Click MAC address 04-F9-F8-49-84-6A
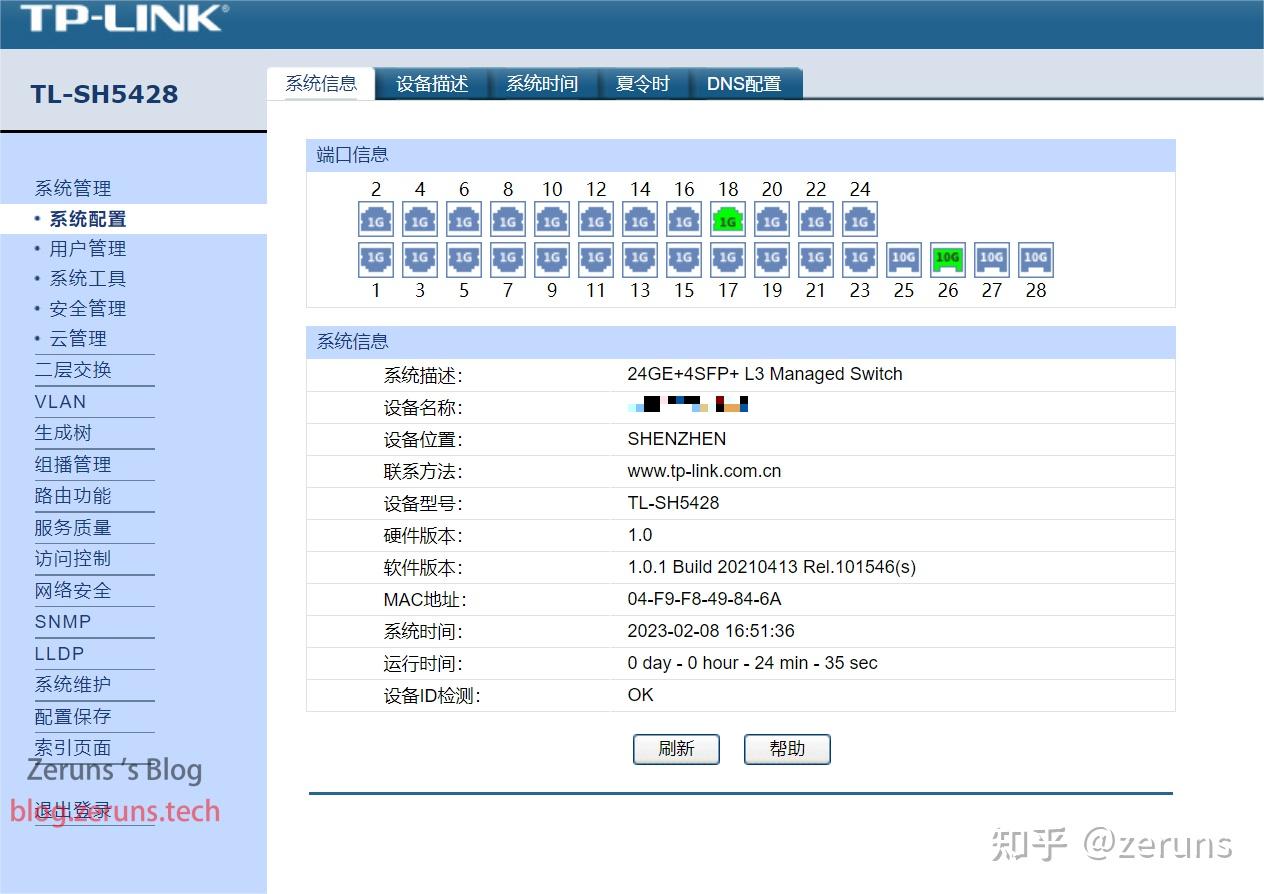The image size is (1264, 894). pyautogui.click(x=704, y=599)
